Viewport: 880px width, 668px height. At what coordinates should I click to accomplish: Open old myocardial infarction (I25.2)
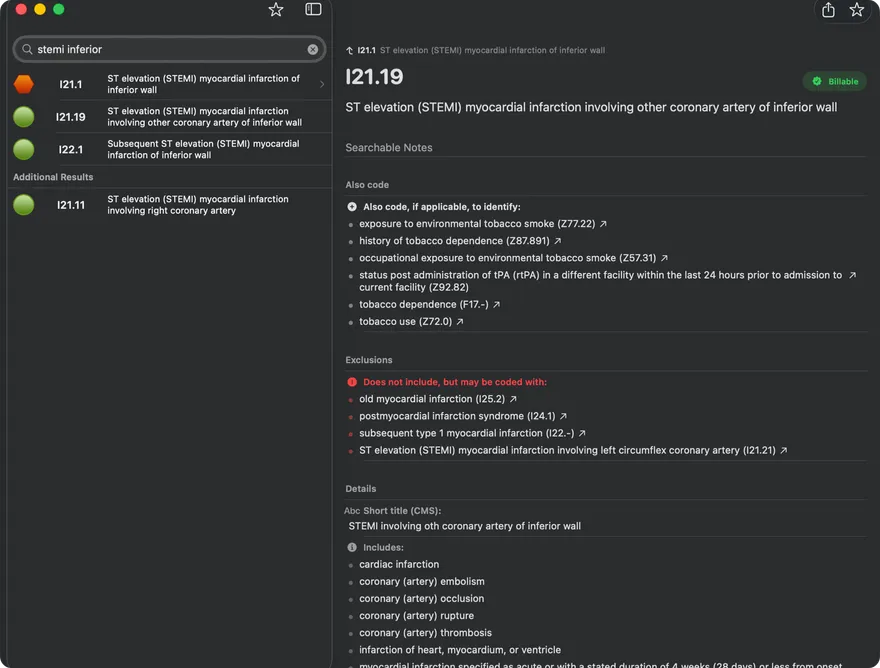click(432, 399)
